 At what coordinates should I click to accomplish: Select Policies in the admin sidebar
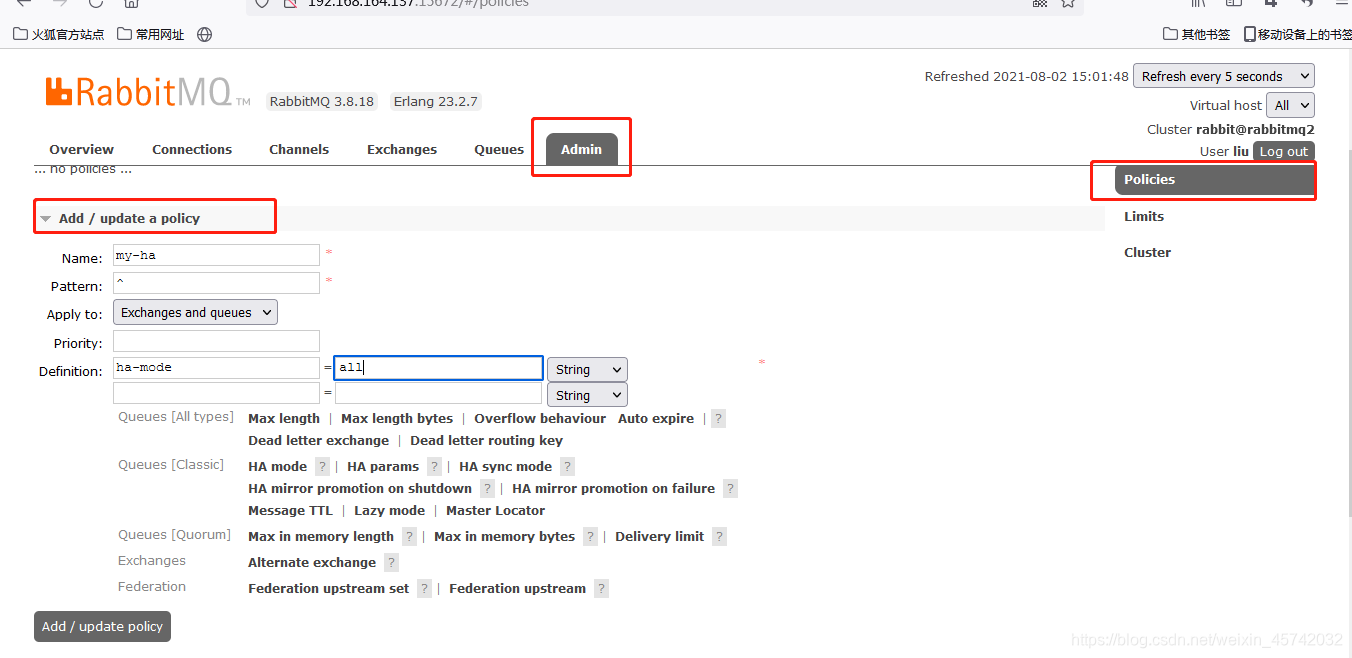tap(1214, 180)
